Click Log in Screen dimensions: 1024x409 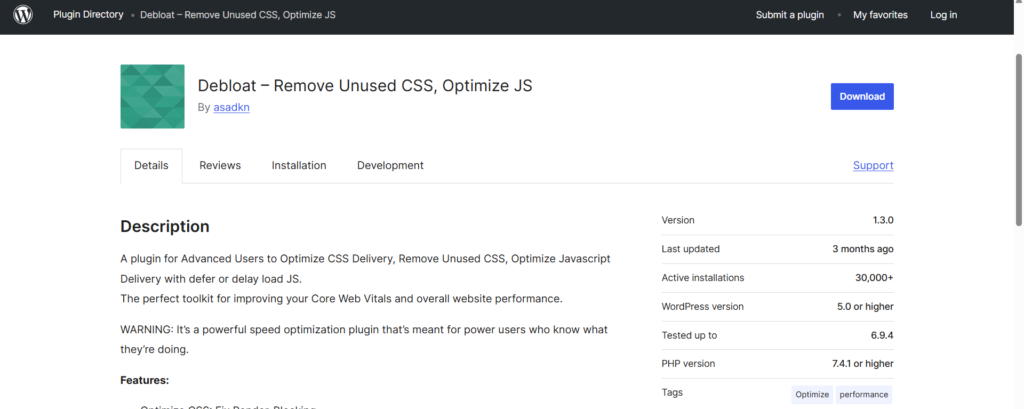(x=944, y=14)
